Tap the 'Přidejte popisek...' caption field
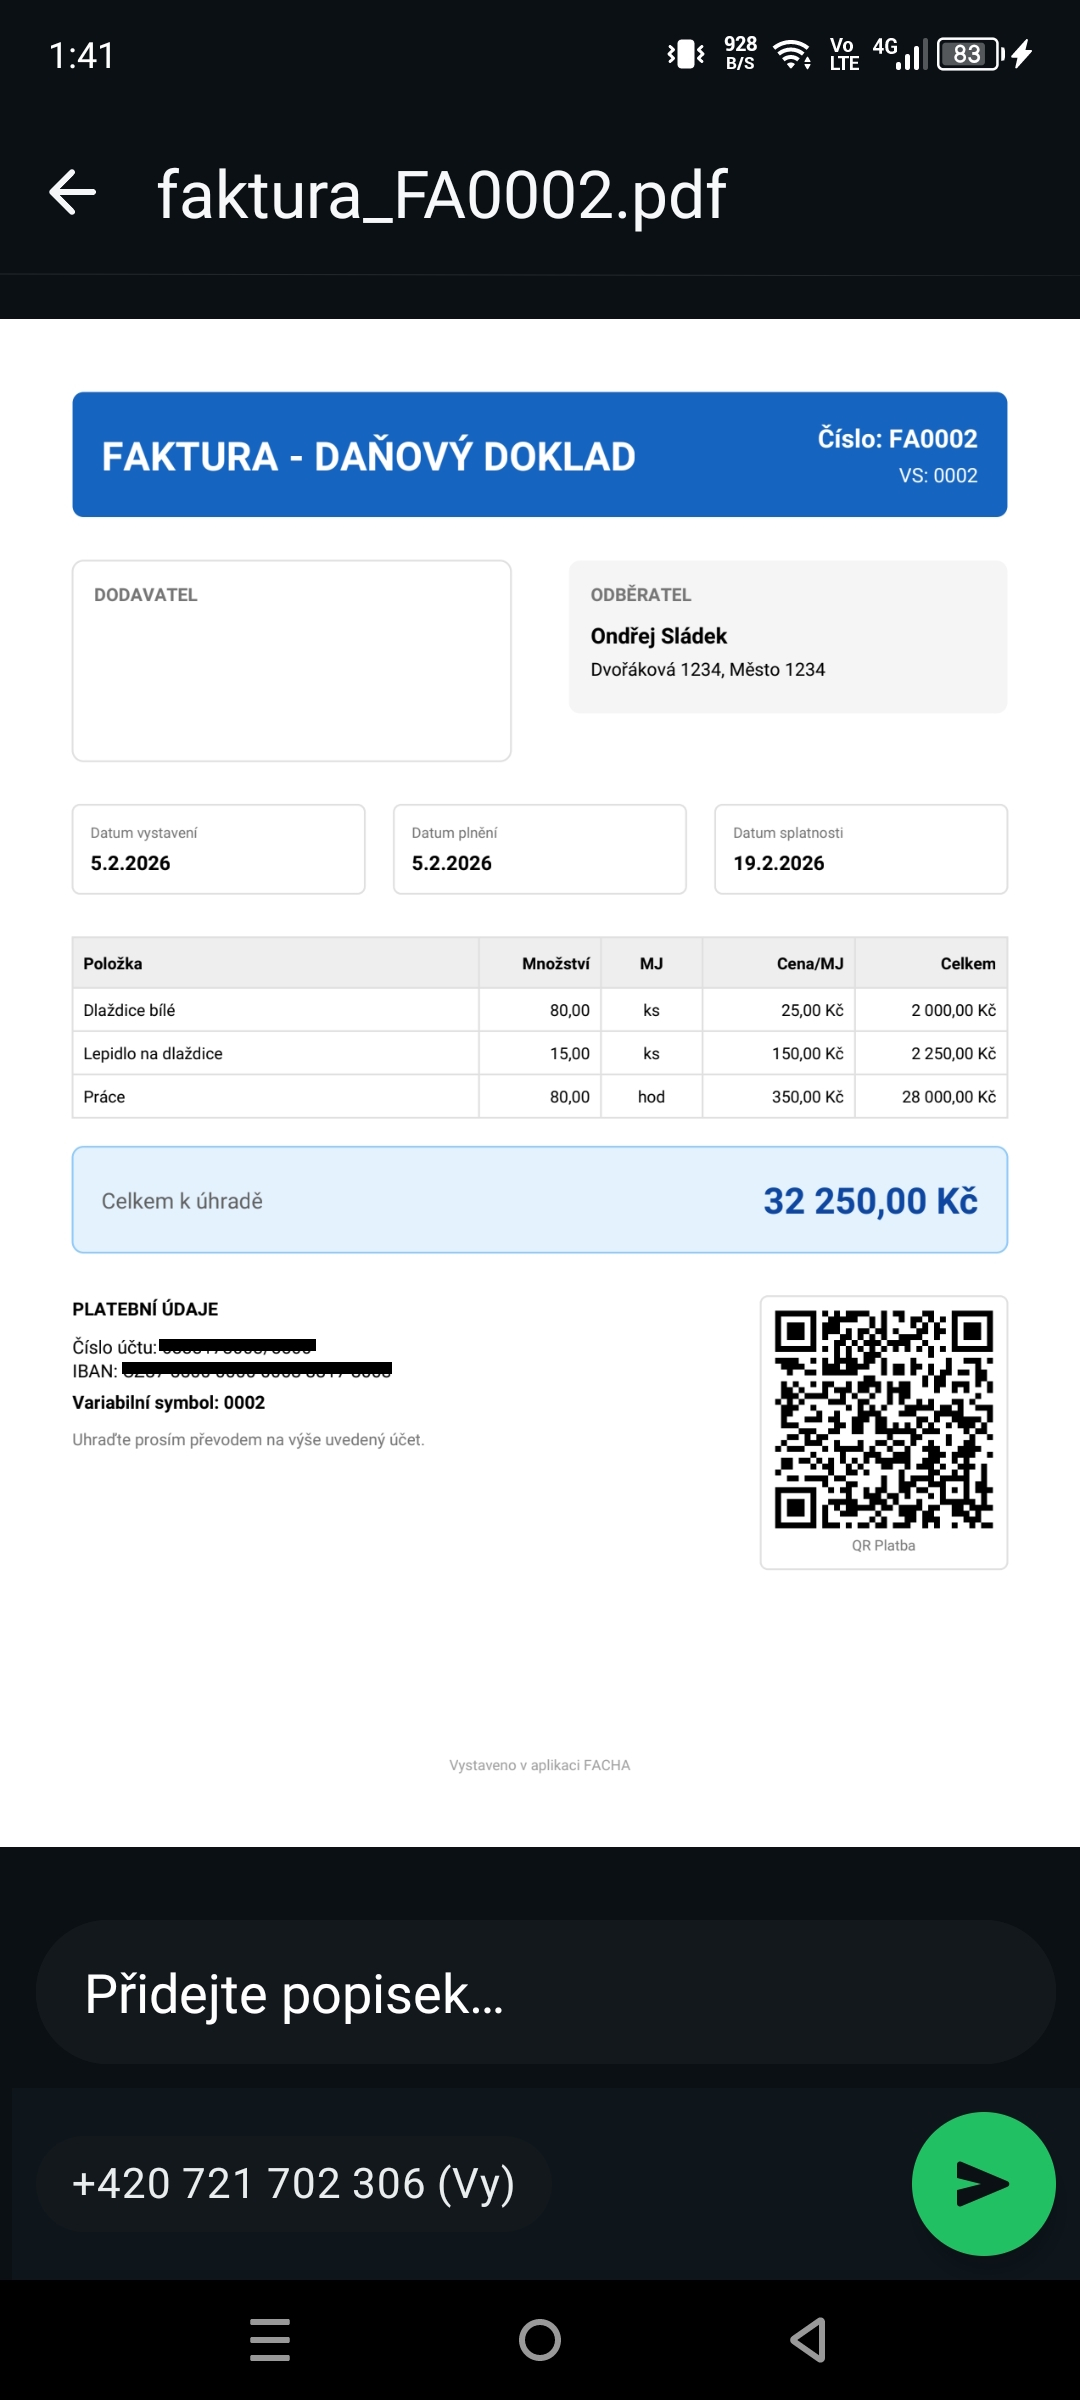1080x2400 pixels. point(545,1993)
